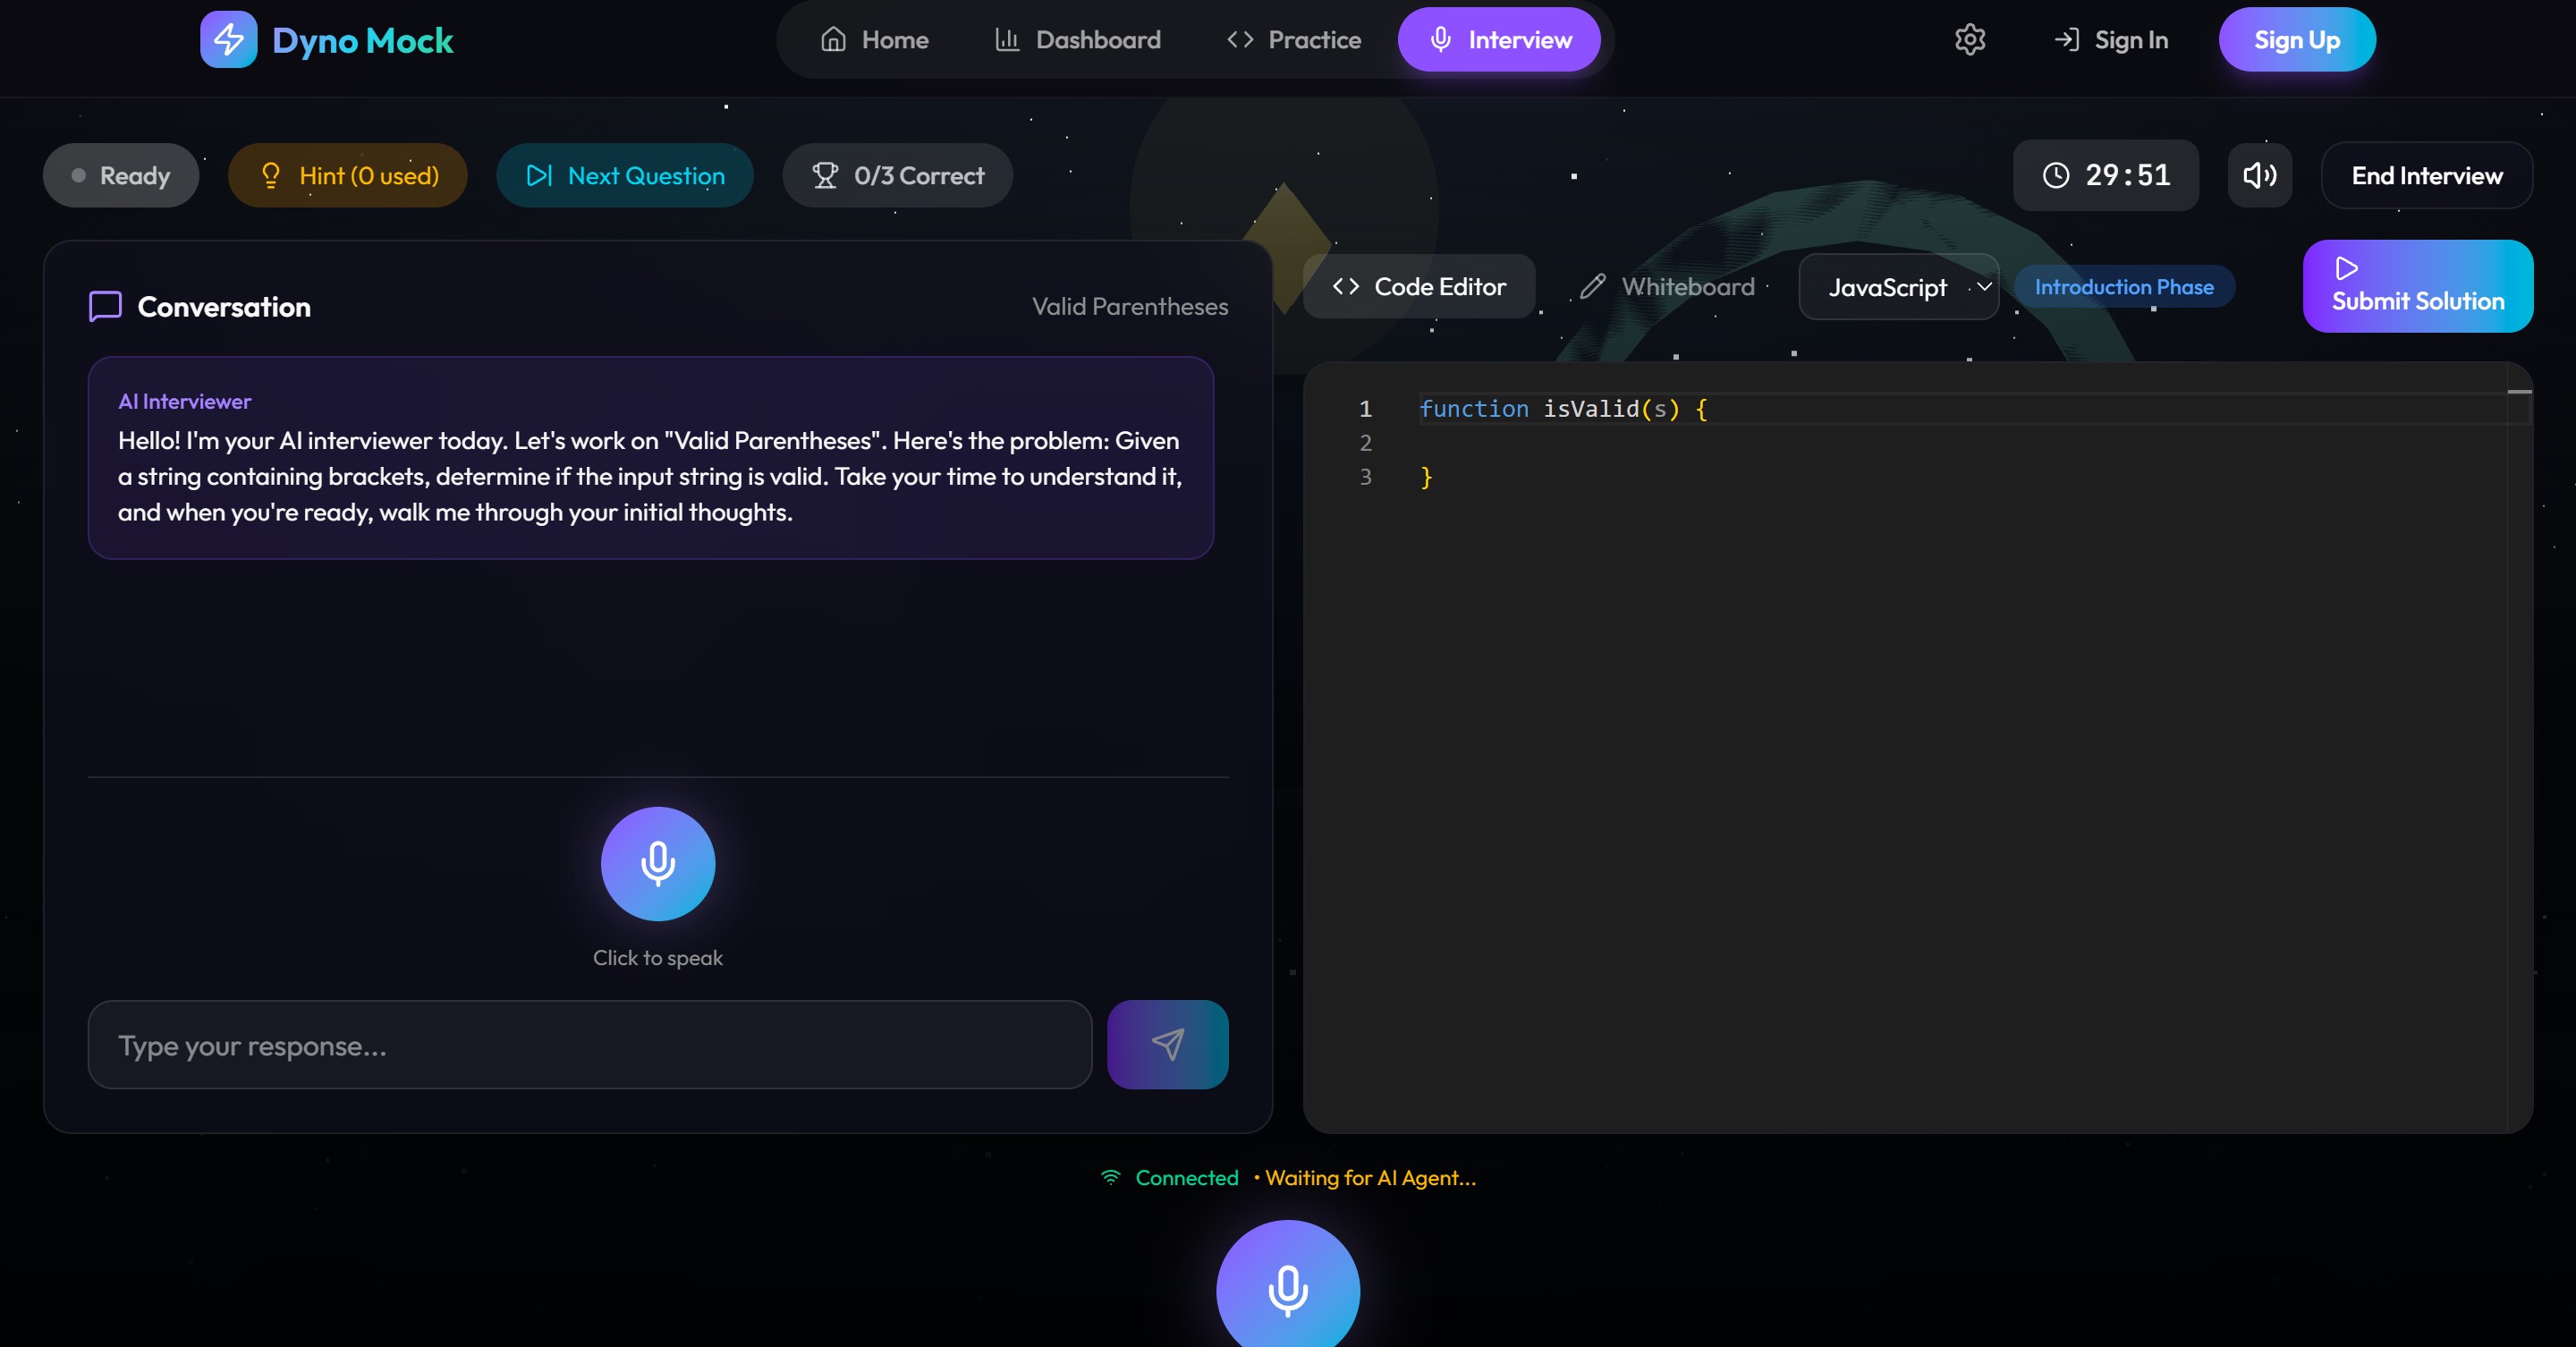Focus the Type your response field
The height and width of the screenshot is (1347, 2576).
point(590,1045)
